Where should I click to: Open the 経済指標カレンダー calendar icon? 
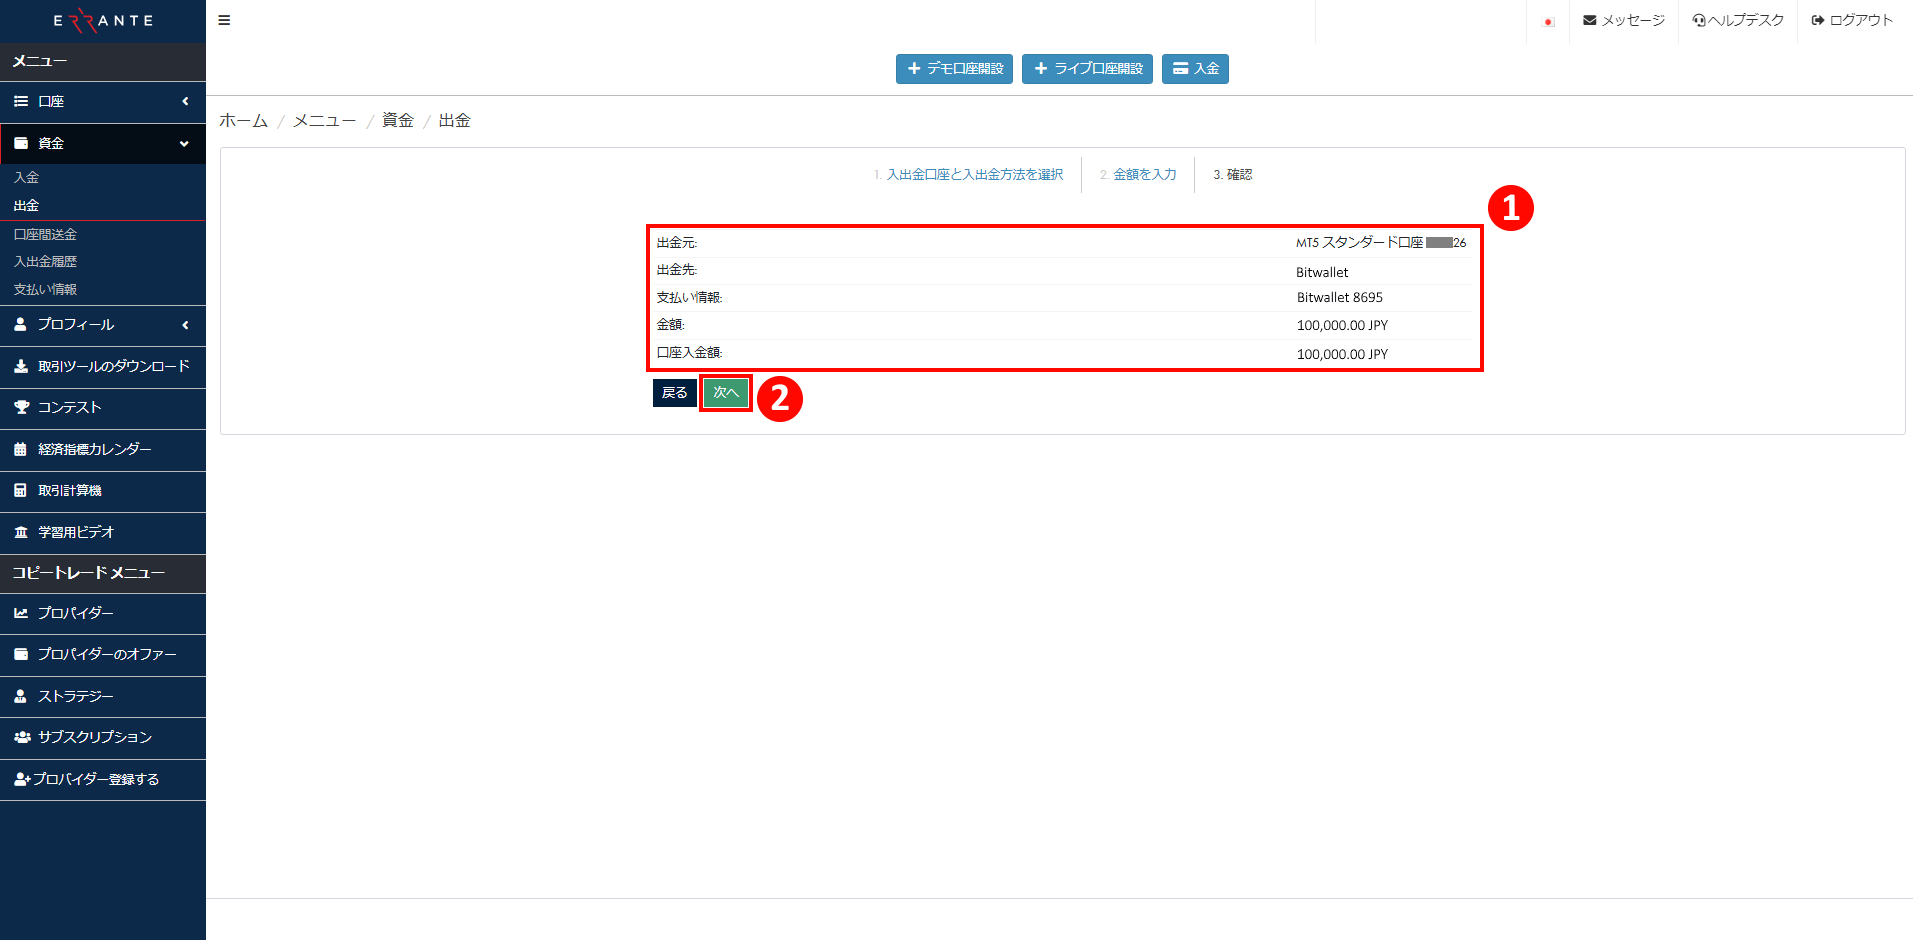click(21, 450)
